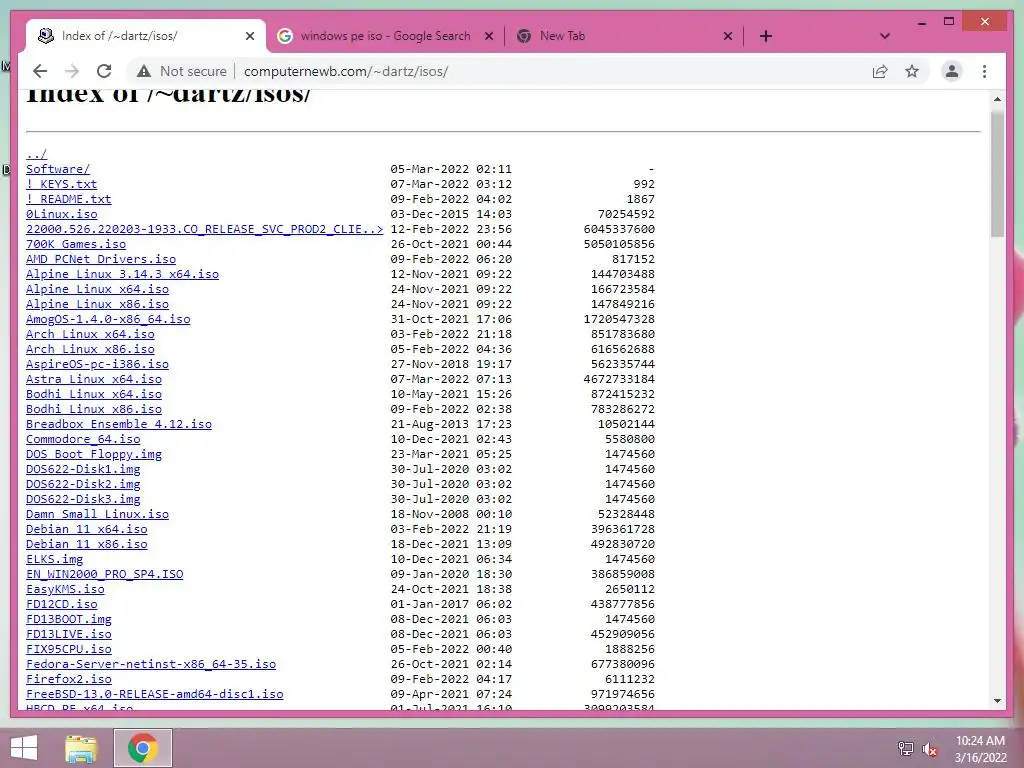The height and width of the screenshot is (768, 1024).
Task: Close the New Tab tab
Action: (x=728, y=36)
